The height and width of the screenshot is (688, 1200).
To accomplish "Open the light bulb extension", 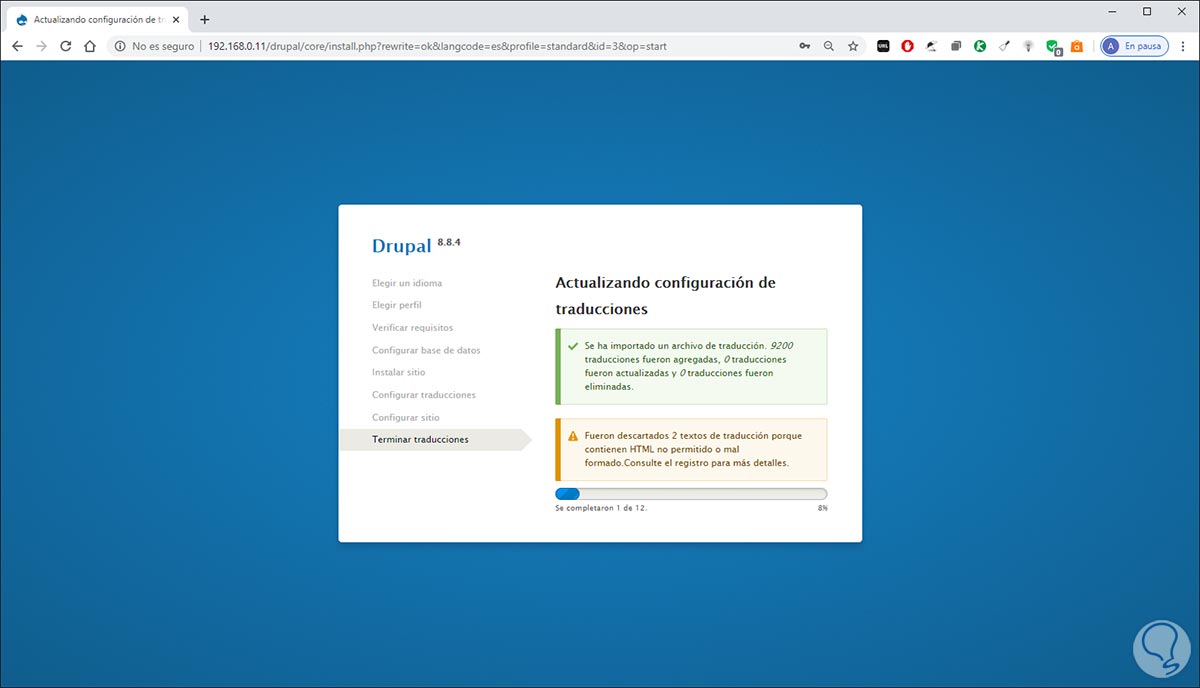I will (x=1028, y=46).
